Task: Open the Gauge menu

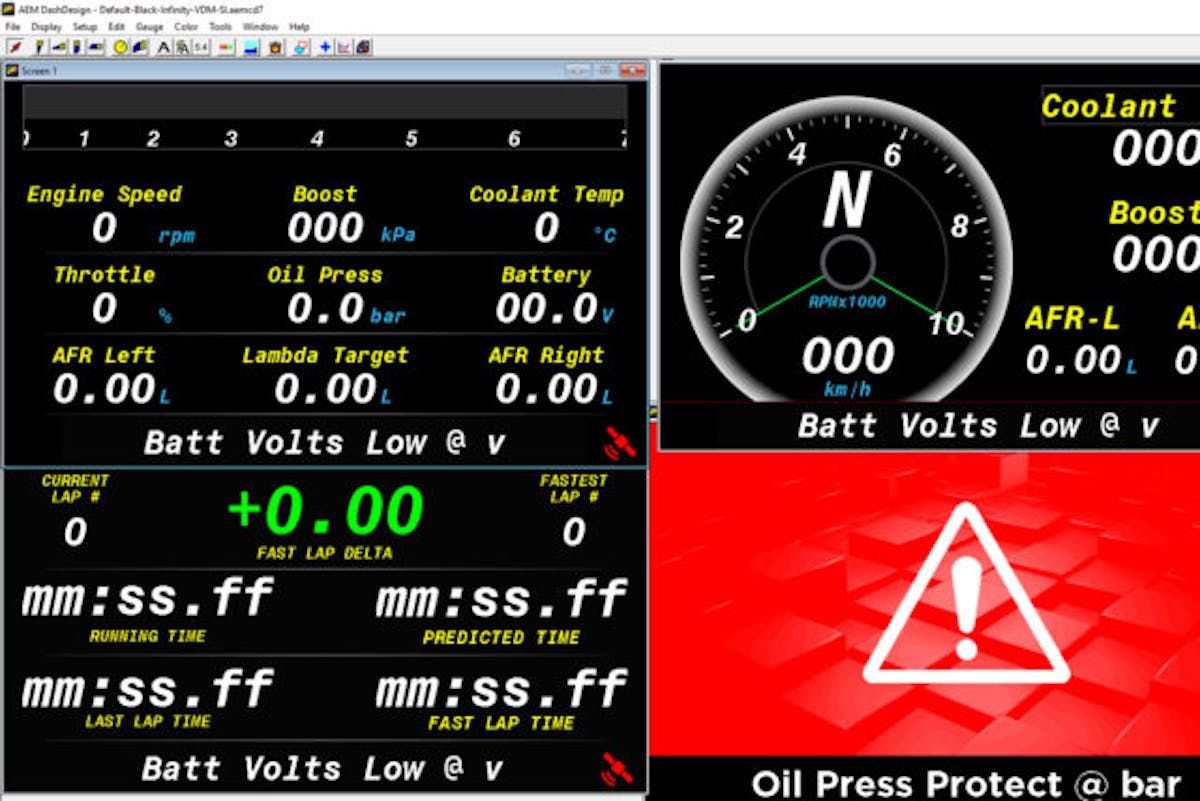Action: (149, 27)
